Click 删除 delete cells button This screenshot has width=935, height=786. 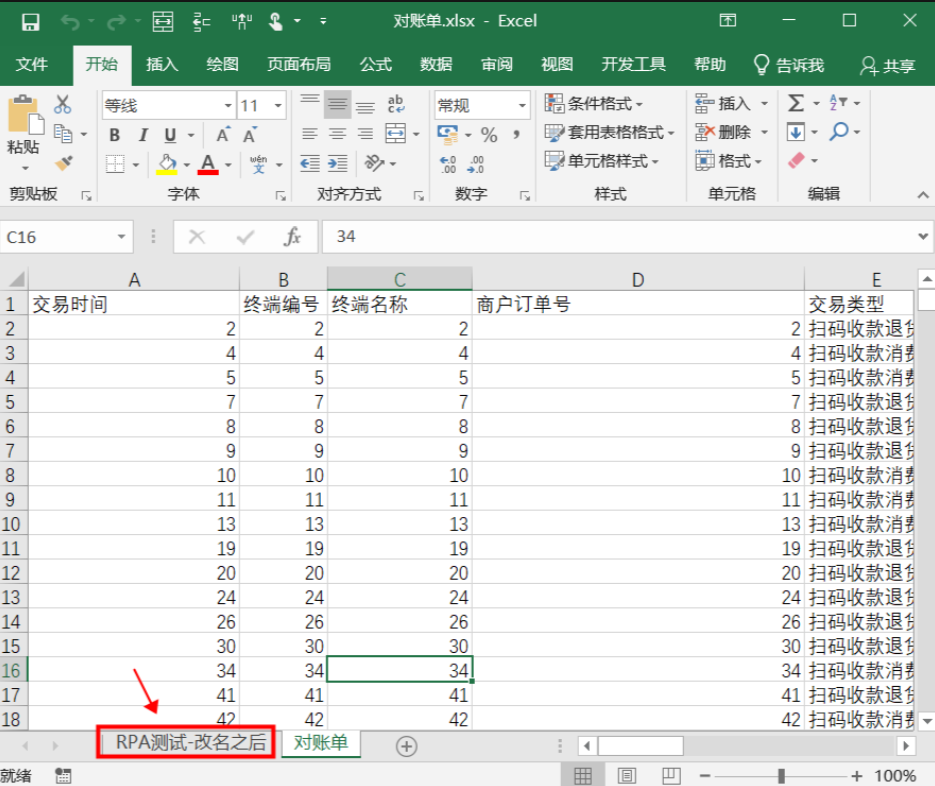pyautogui.click(x=723, y=132)
